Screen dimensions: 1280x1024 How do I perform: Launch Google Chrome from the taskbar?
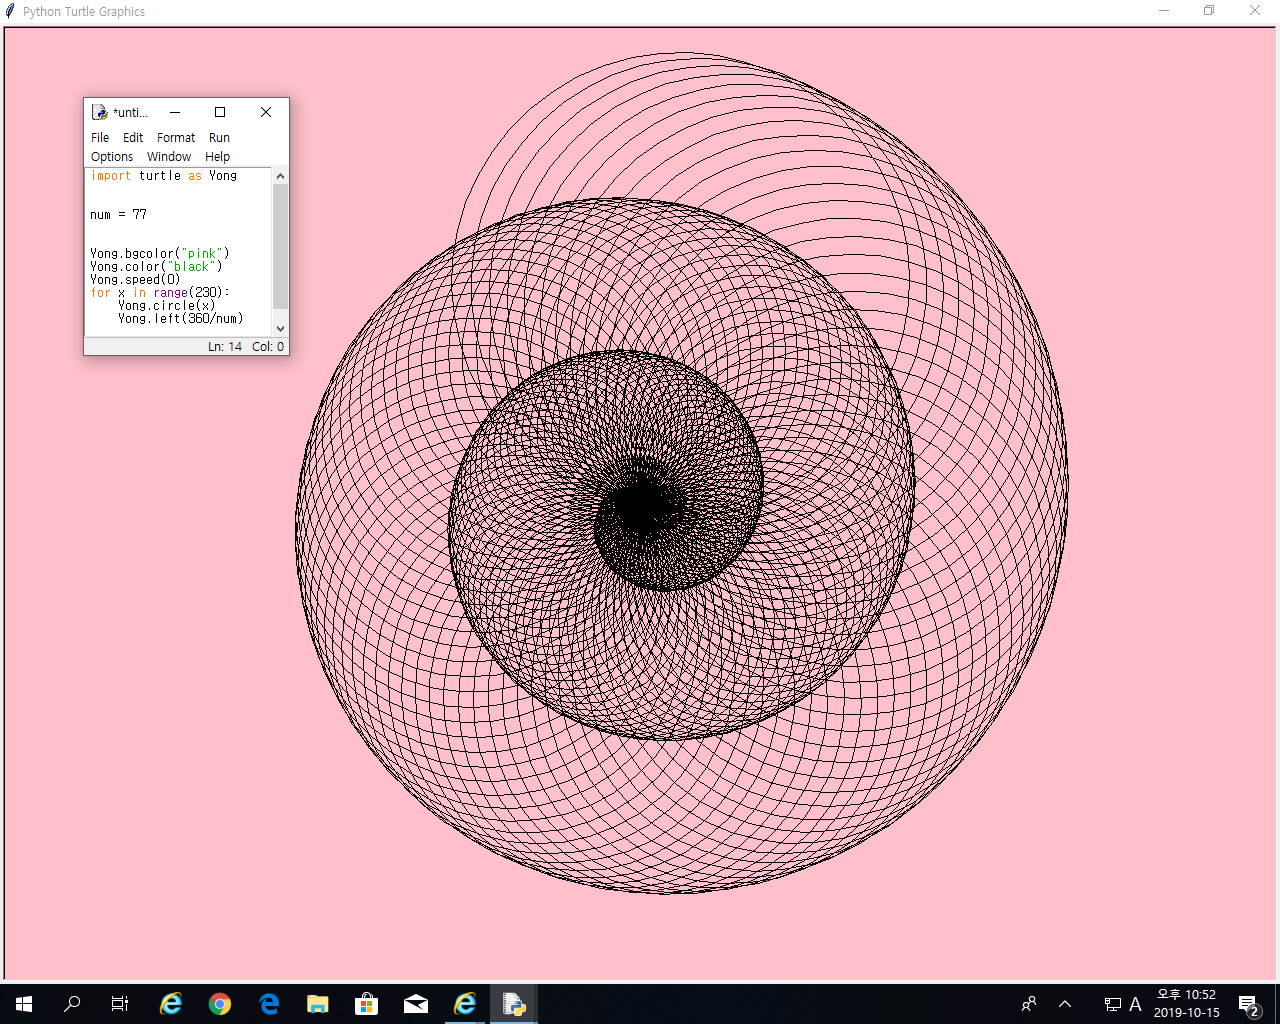coord(220,1004)
